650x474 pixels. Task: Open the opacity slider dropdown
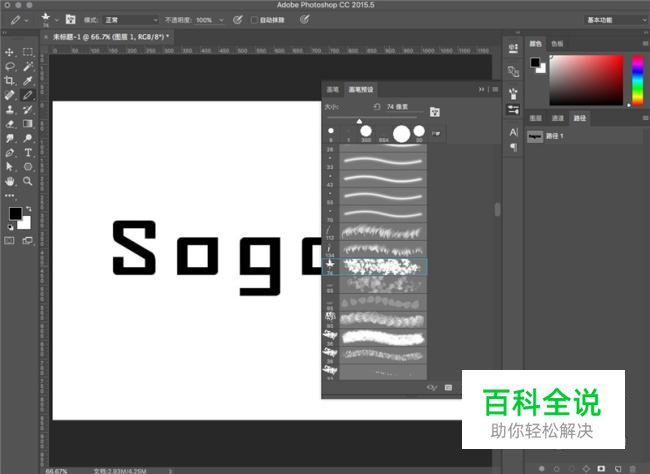[x=221, y=20]
